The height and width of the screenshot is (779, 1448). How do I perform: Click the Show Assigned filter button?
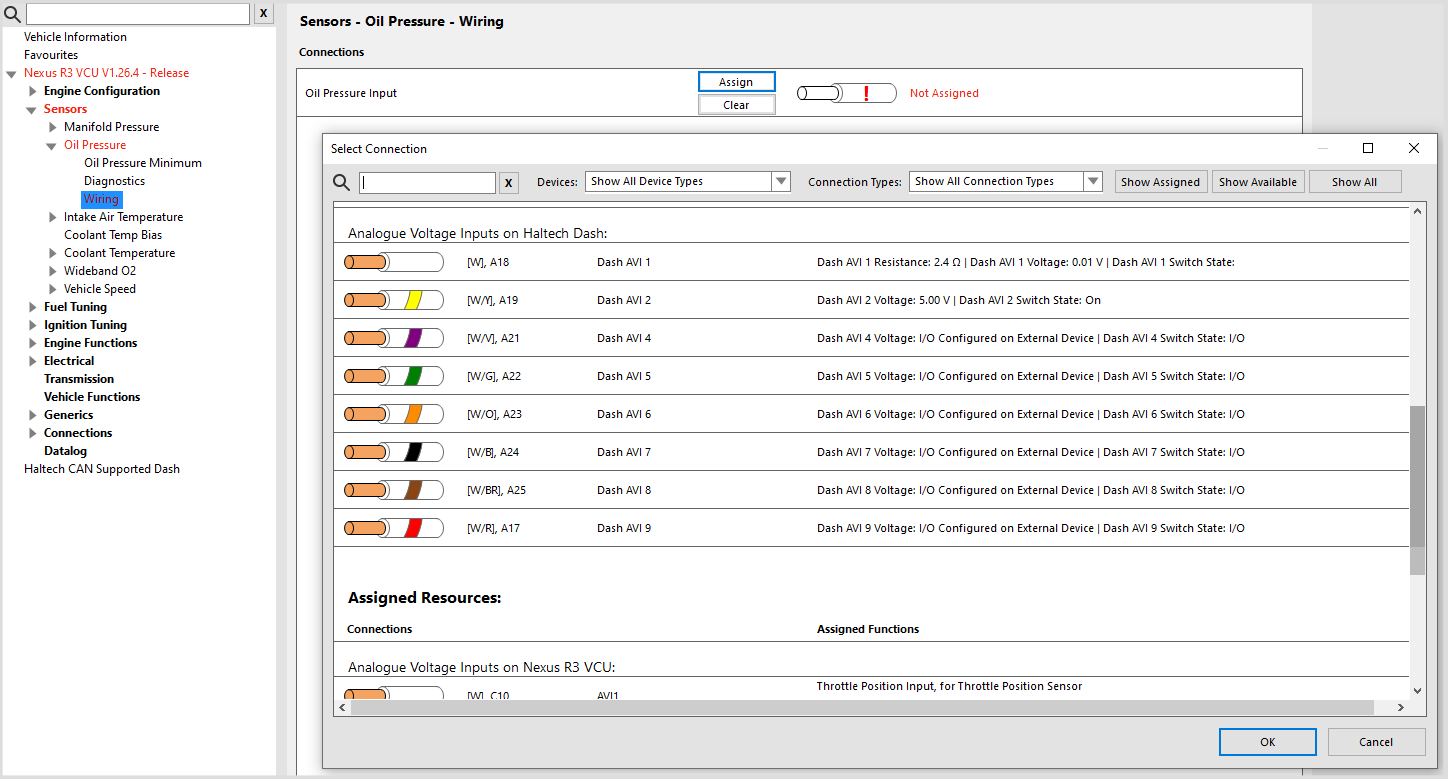pos(1160,182)
